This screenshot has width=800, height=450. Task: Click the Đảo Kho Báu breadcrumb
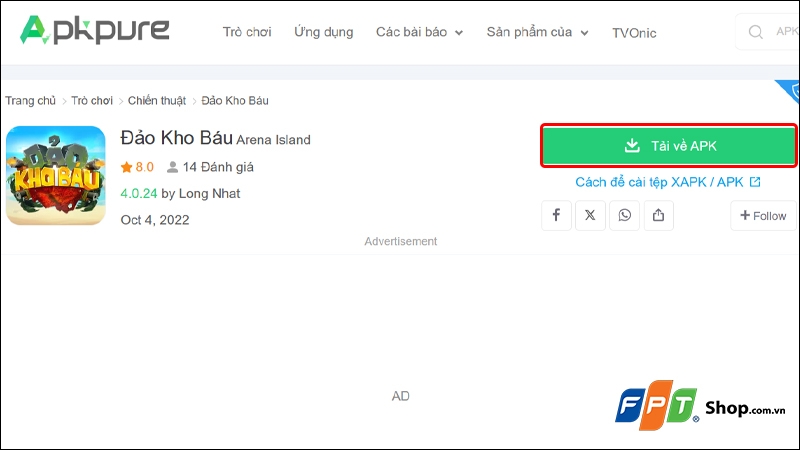point(235,101)
